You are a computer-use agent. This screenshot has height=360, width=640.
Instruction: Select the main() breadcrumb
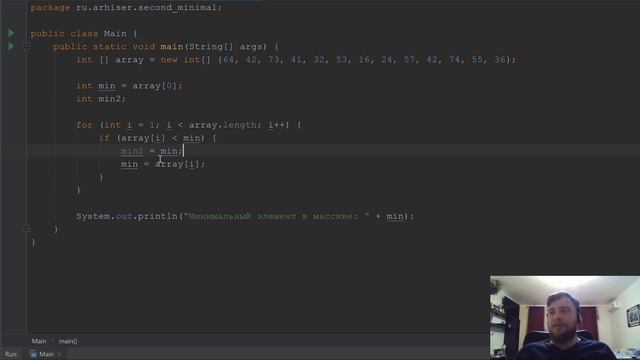(x=68, y=341)
